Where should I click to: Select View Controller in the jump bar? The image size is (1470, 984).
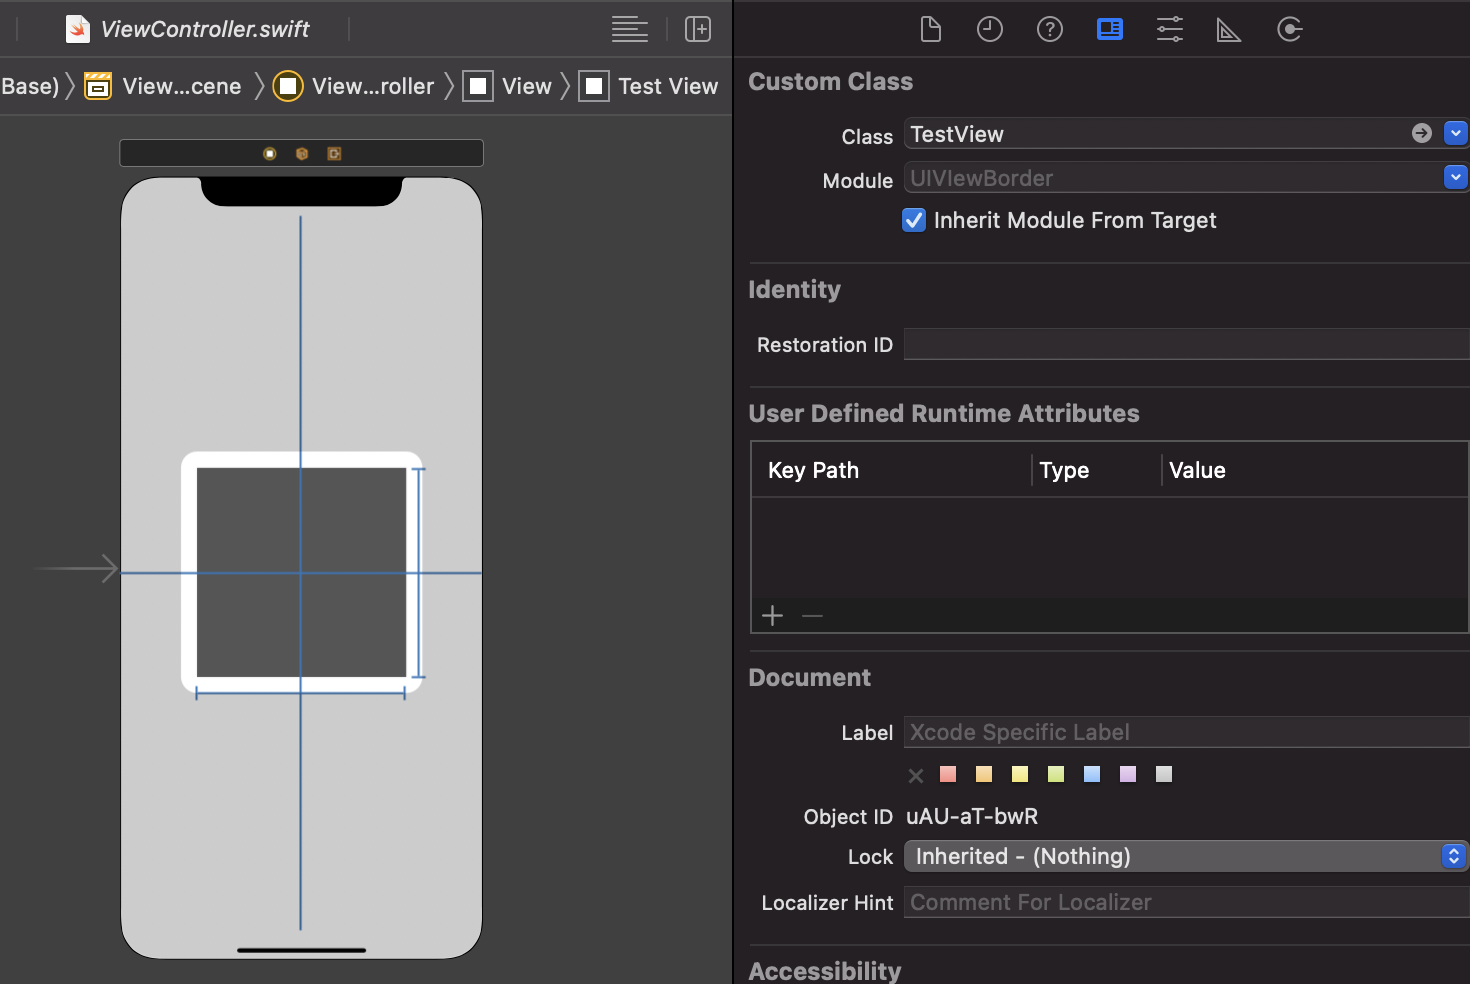(x=354, y=86)
